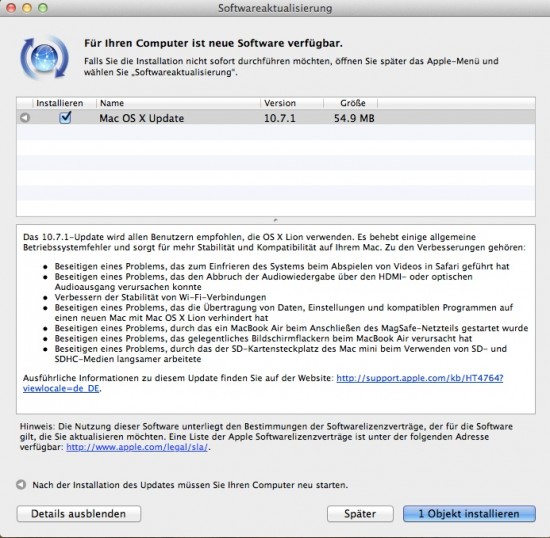The width and height of the screenshot is (550, 538).
Task: Select the 'Mac OS X Update' row name
Action: 142,118
